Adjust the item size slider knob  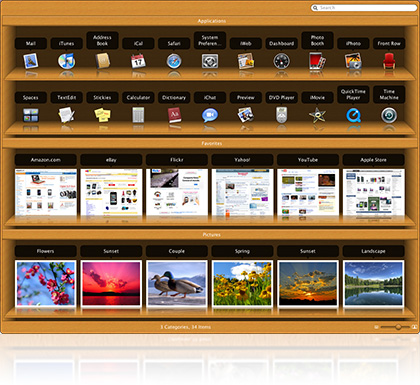coord(398,327)
